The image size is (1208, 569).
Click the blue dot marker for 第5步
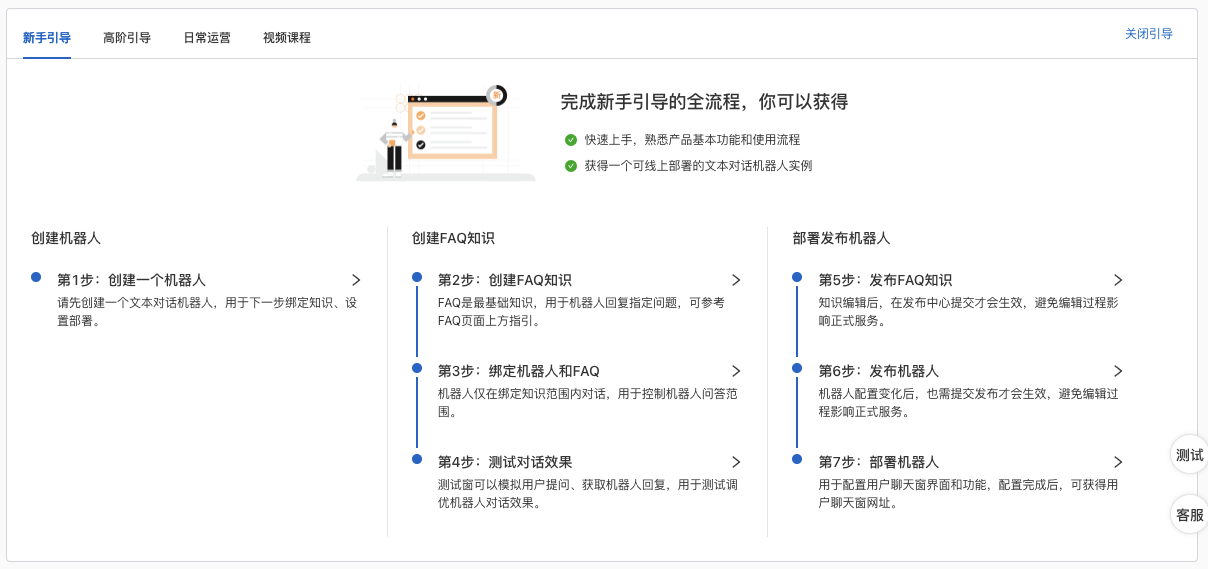pyautogui.click(x=797, y=277)
